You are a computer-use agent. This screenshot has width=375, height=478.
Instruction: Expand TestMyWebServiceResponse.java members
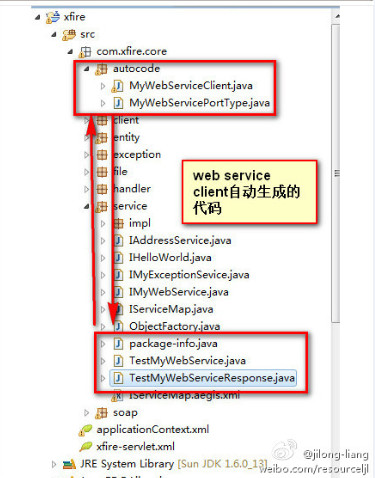coord(103,378)
